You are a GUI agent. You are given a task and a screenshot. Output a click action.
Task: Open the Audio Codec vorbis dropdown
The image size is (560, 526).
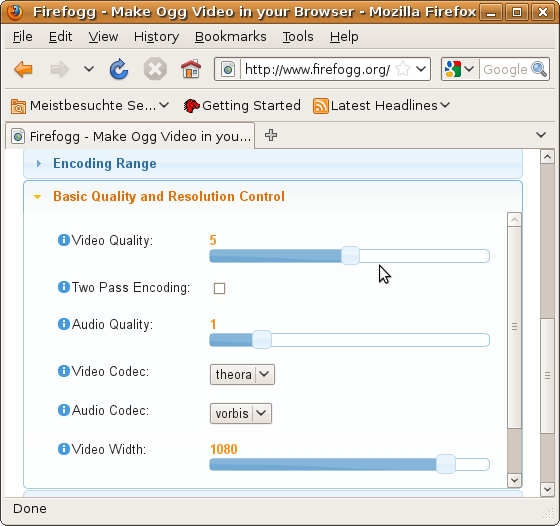coord(241,414)
